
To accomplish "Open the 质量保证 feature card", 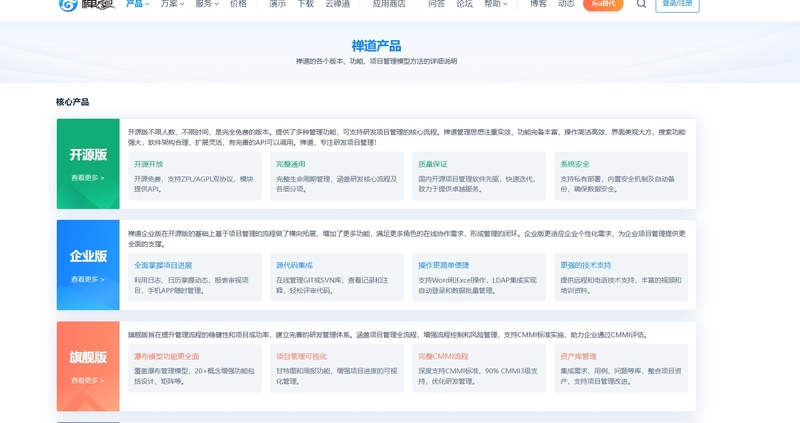I will click(479, 176).
